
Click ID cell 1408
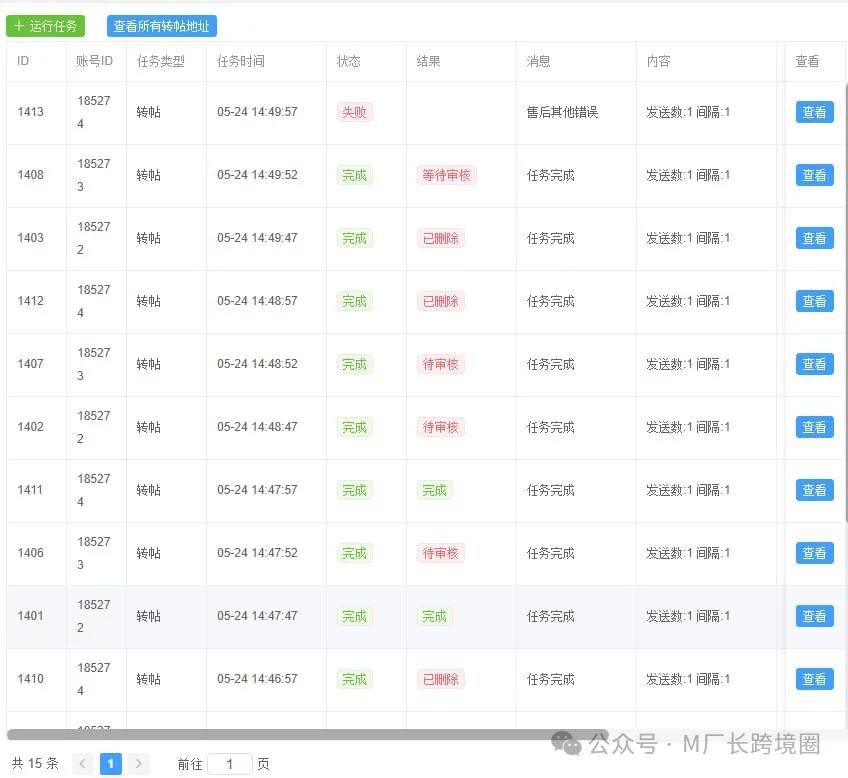point(30,175)
